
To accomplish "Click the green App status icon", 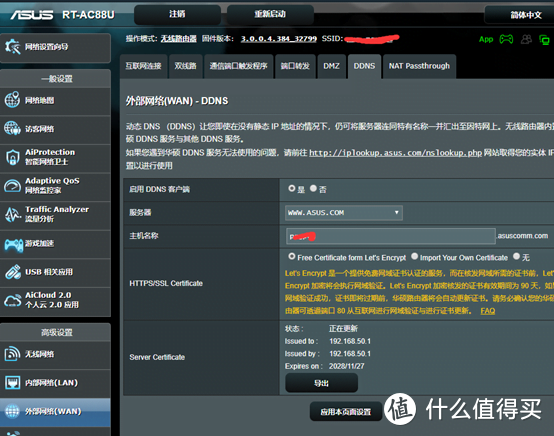I will point(486,39).
